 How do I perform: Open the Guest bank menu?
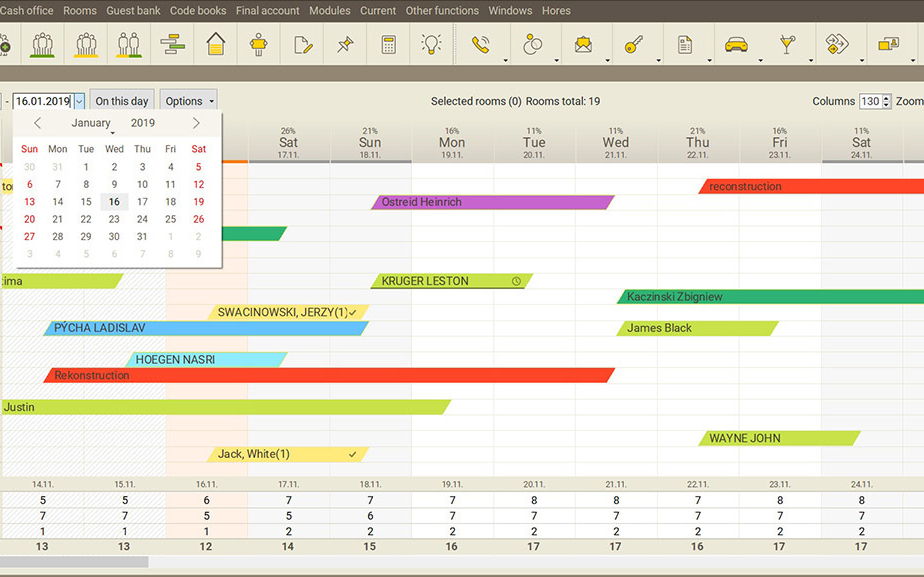133,11
